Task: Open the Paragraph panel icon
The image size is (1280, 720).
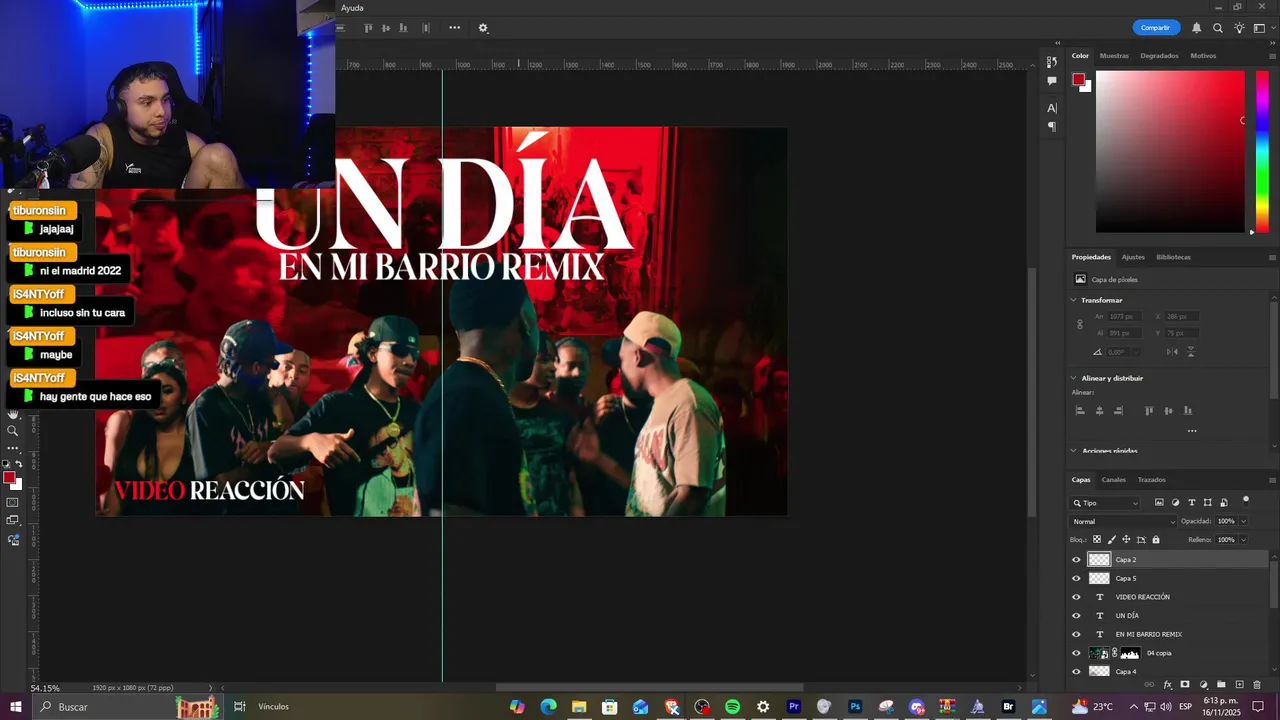Action: point(1052,127)
